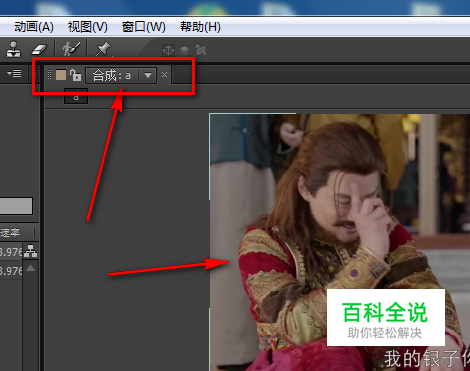Select the Roto Brush tool
Image resolution: width=470 pixels, height=371 pixels.
71,49
